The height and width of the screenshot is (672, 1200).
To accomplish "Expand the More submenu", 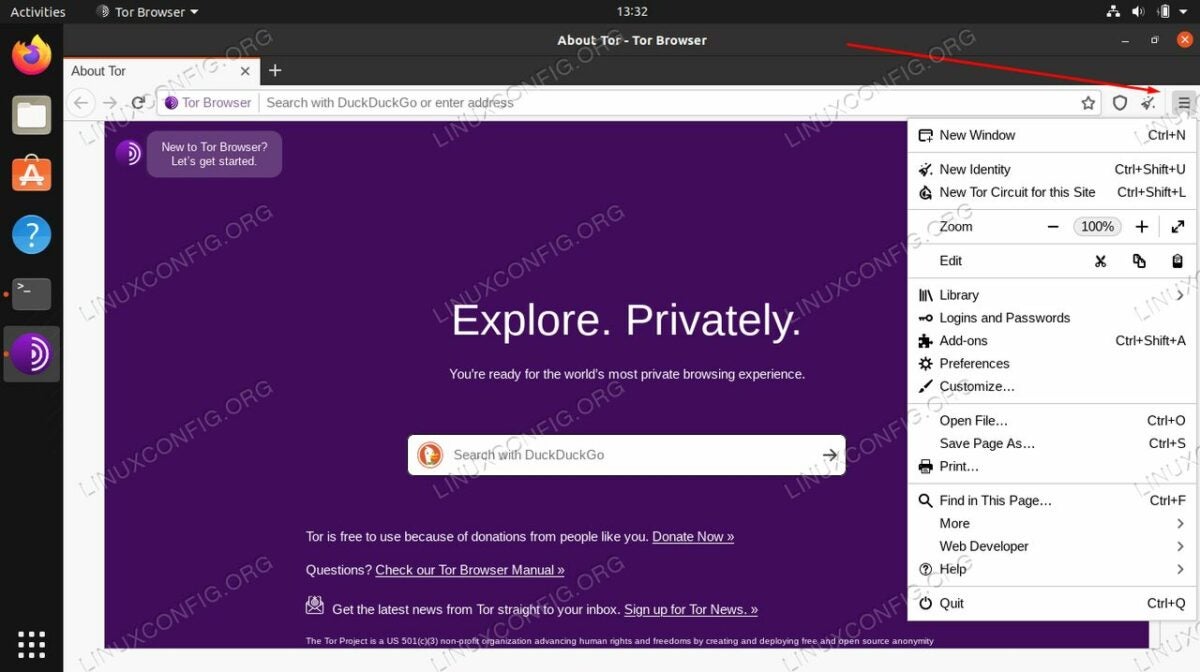I will click(1052, 524).
